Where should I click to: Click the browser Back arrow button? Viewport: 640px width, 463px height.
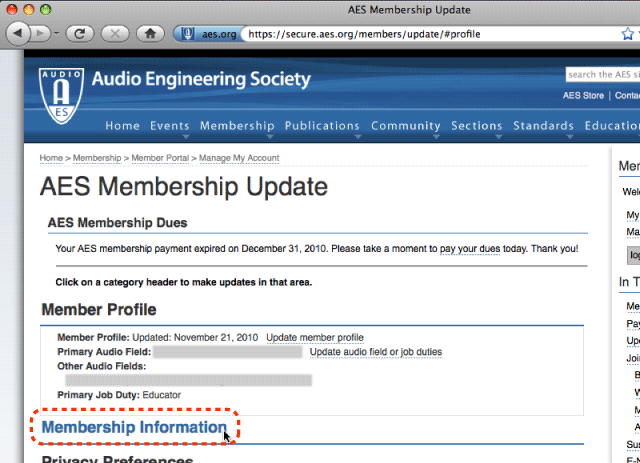coord(18,33)
